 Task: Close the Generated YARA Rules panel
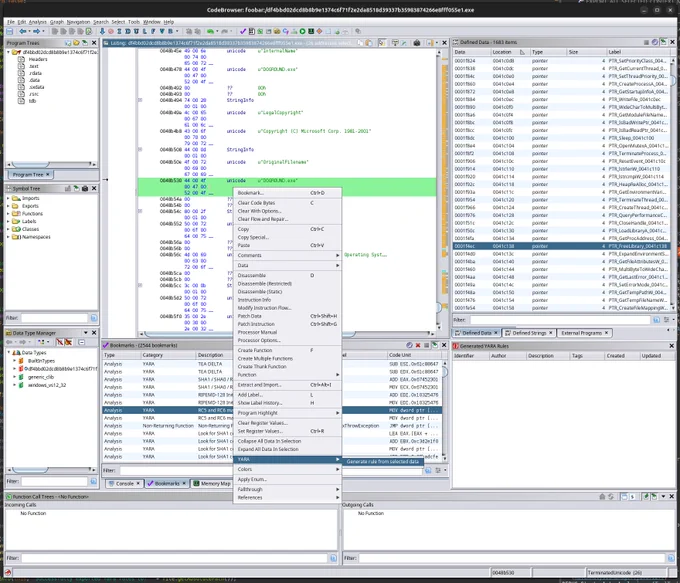[x=671, y=346]
